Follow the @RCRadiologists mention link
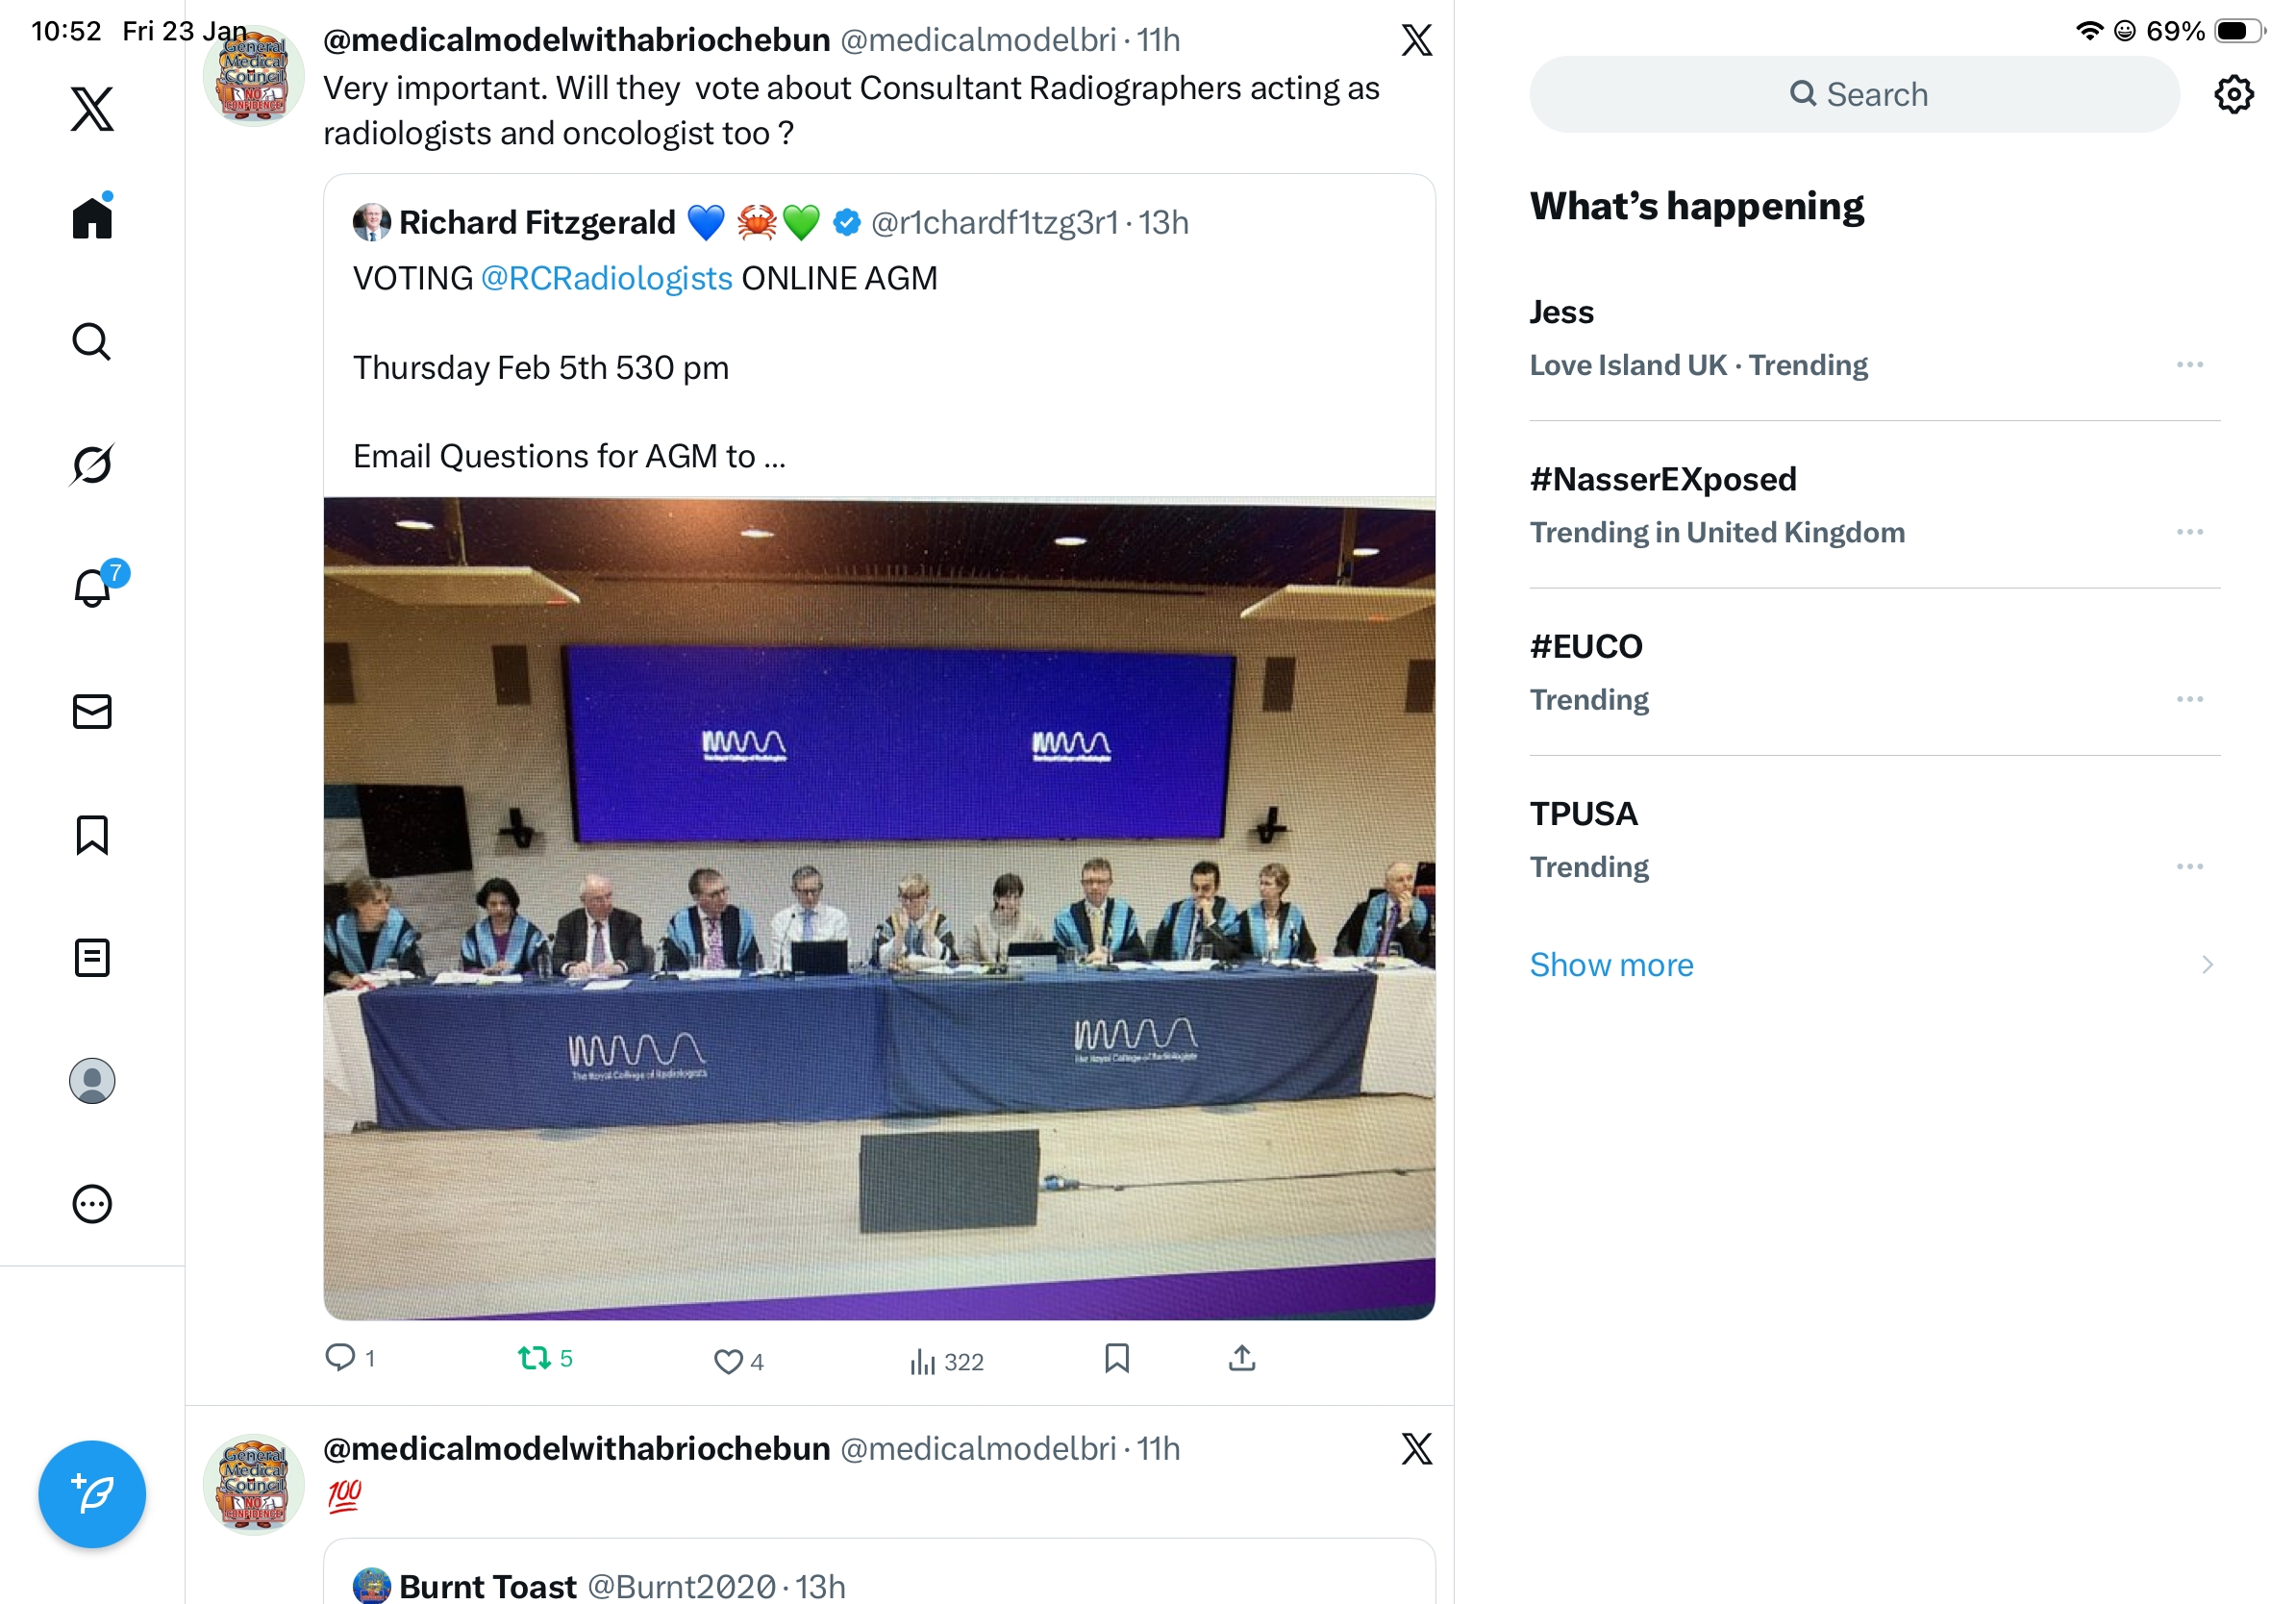2296x1604 pixels. pos(606,278)
